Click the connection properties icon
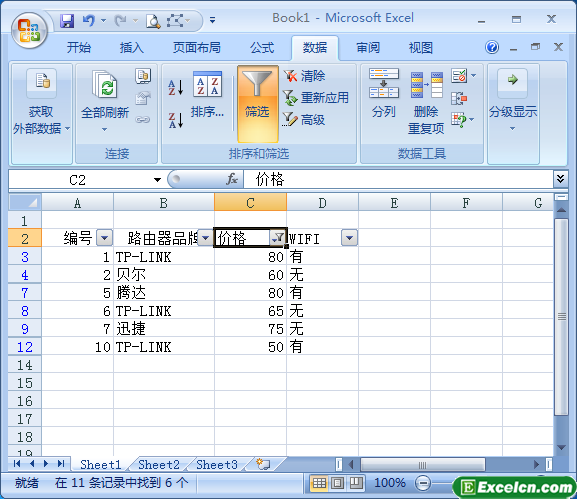 pyautogui.click(x=143, y=98)
